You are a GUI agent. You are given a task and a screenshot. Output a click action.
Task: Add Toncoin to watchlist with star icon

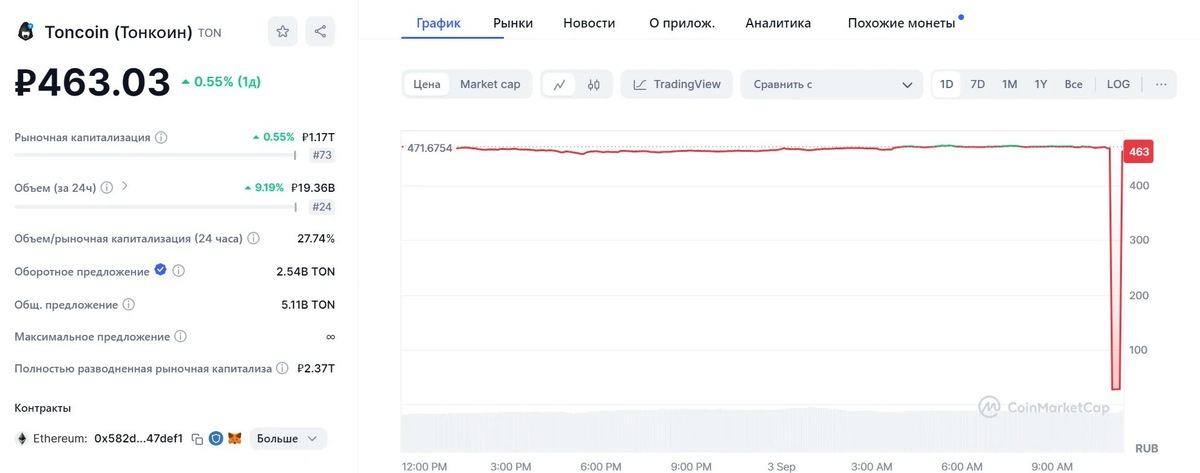coord(283,31)
